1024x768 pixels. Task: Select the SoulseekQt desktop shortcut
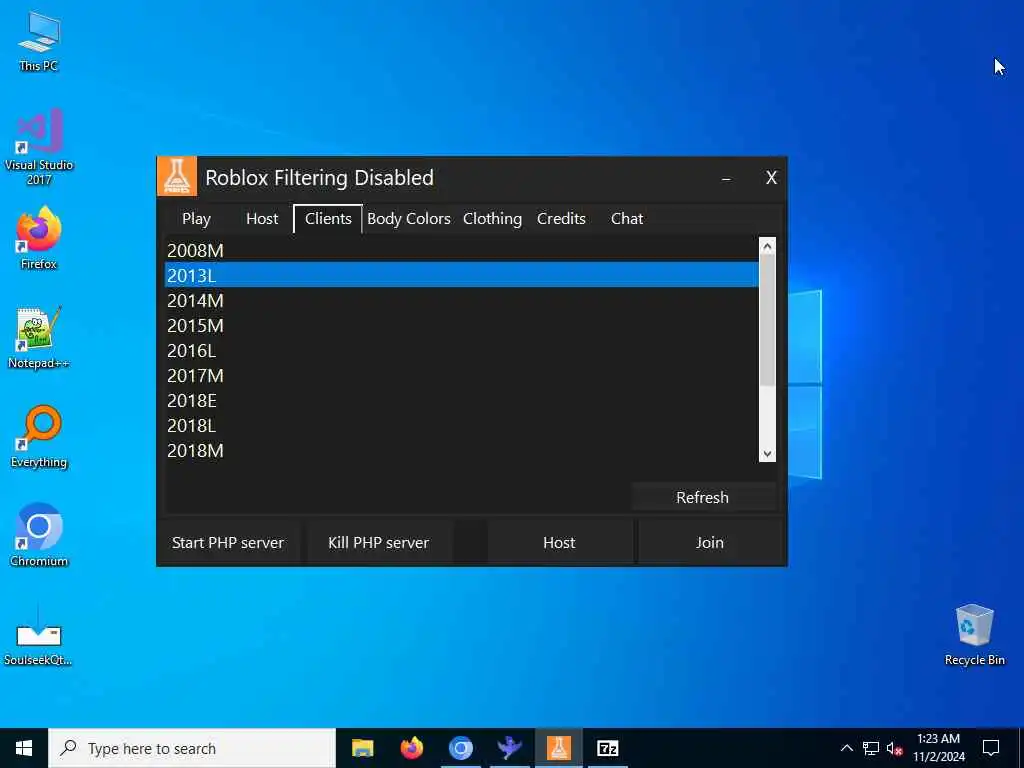point(39,635)
